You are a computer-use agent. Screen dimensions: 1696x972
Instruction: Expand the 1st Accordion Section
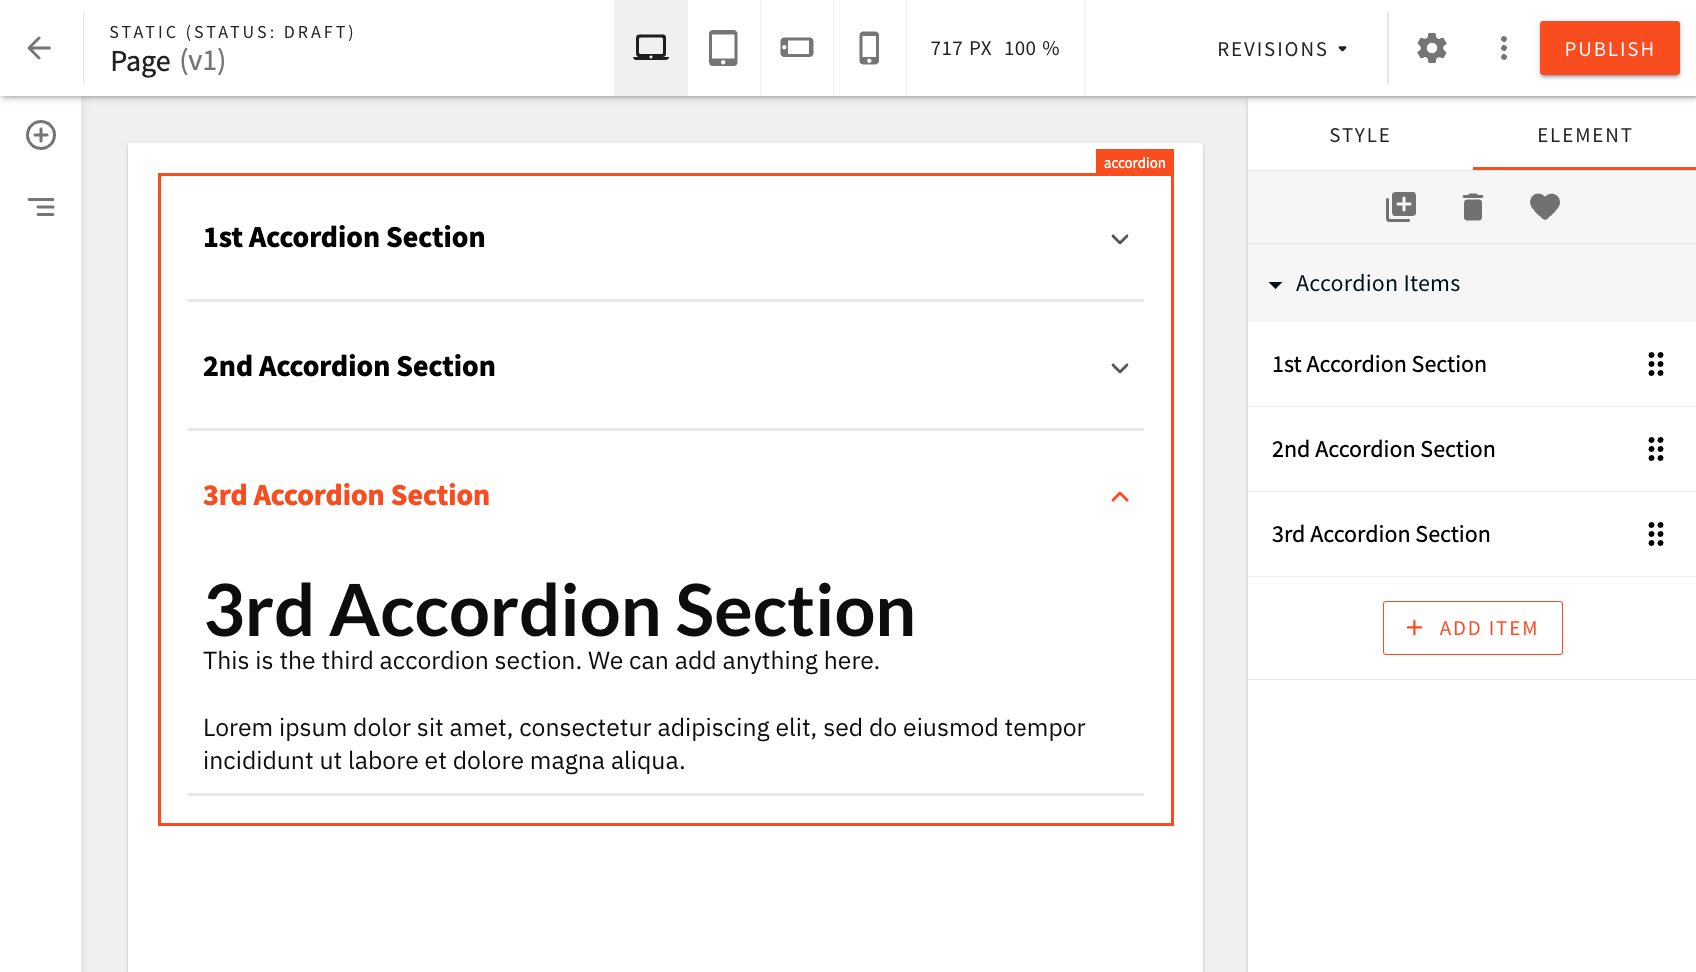click(1120, 239)
